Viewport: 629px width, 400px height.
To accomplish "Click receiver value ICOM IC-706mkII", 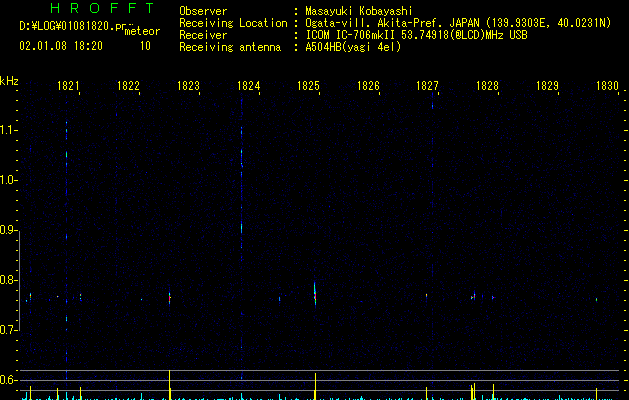I will tap(351, 35).
